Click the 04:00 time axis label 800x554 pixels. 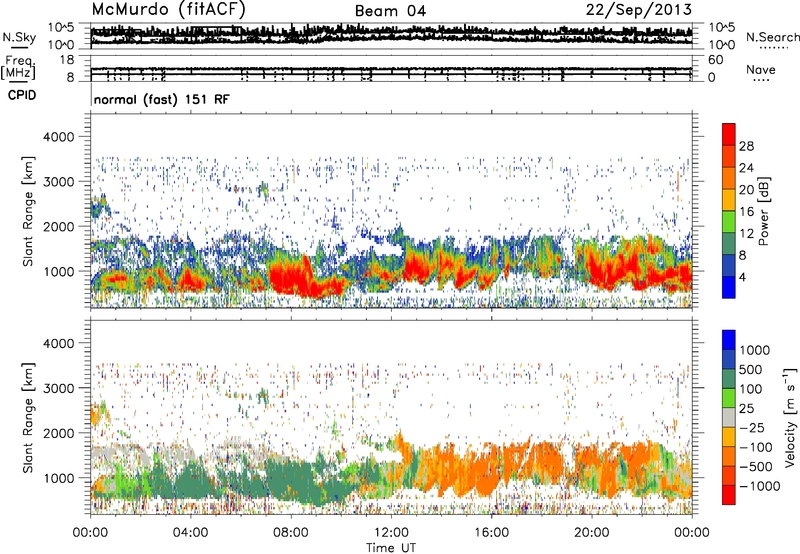click(x=190, y=533)
